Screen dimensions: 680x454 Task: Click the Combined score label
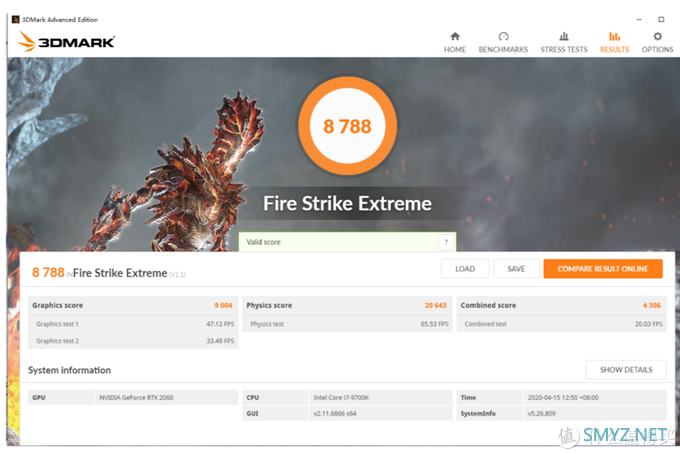[x=488, y=305]
